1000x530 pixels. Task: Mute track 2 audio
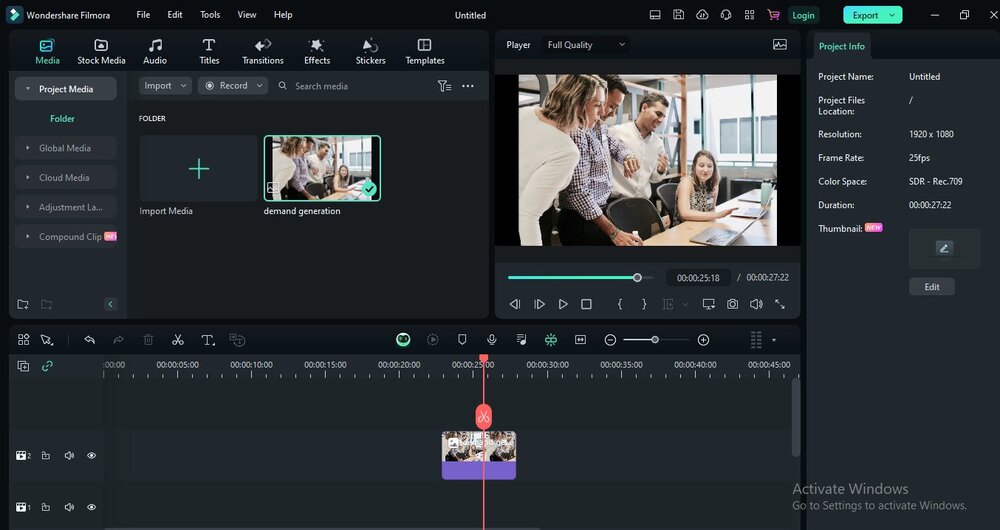[69, 455]
